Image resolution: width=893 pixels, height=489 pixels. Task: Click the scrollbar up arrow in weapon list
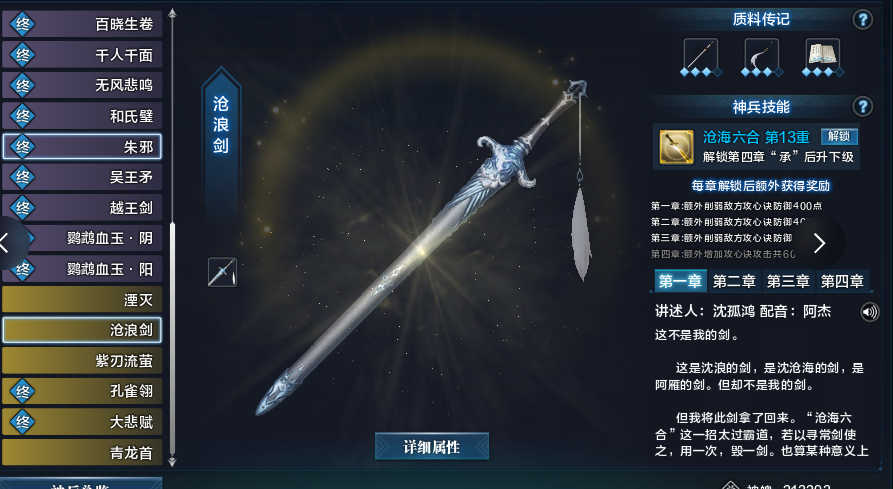tap(172, 13)
